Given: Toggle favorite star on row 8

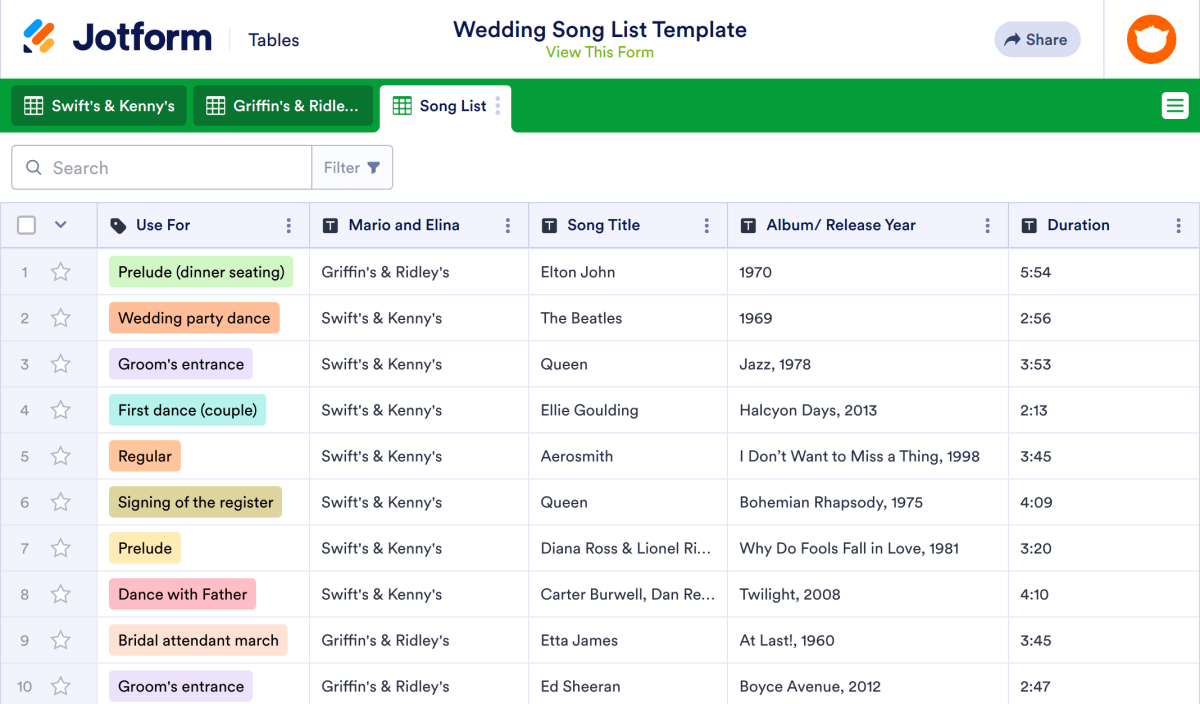Looking at the screenshot, I should pyautogui.click(x=61, y=594).
